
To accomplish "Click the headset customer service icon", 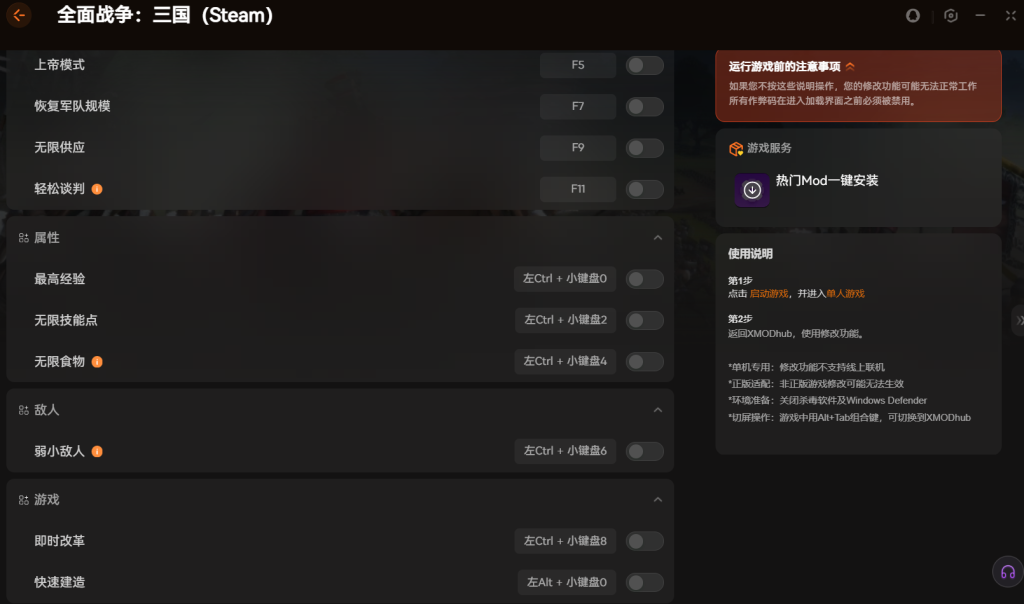I will (1007, 571).
